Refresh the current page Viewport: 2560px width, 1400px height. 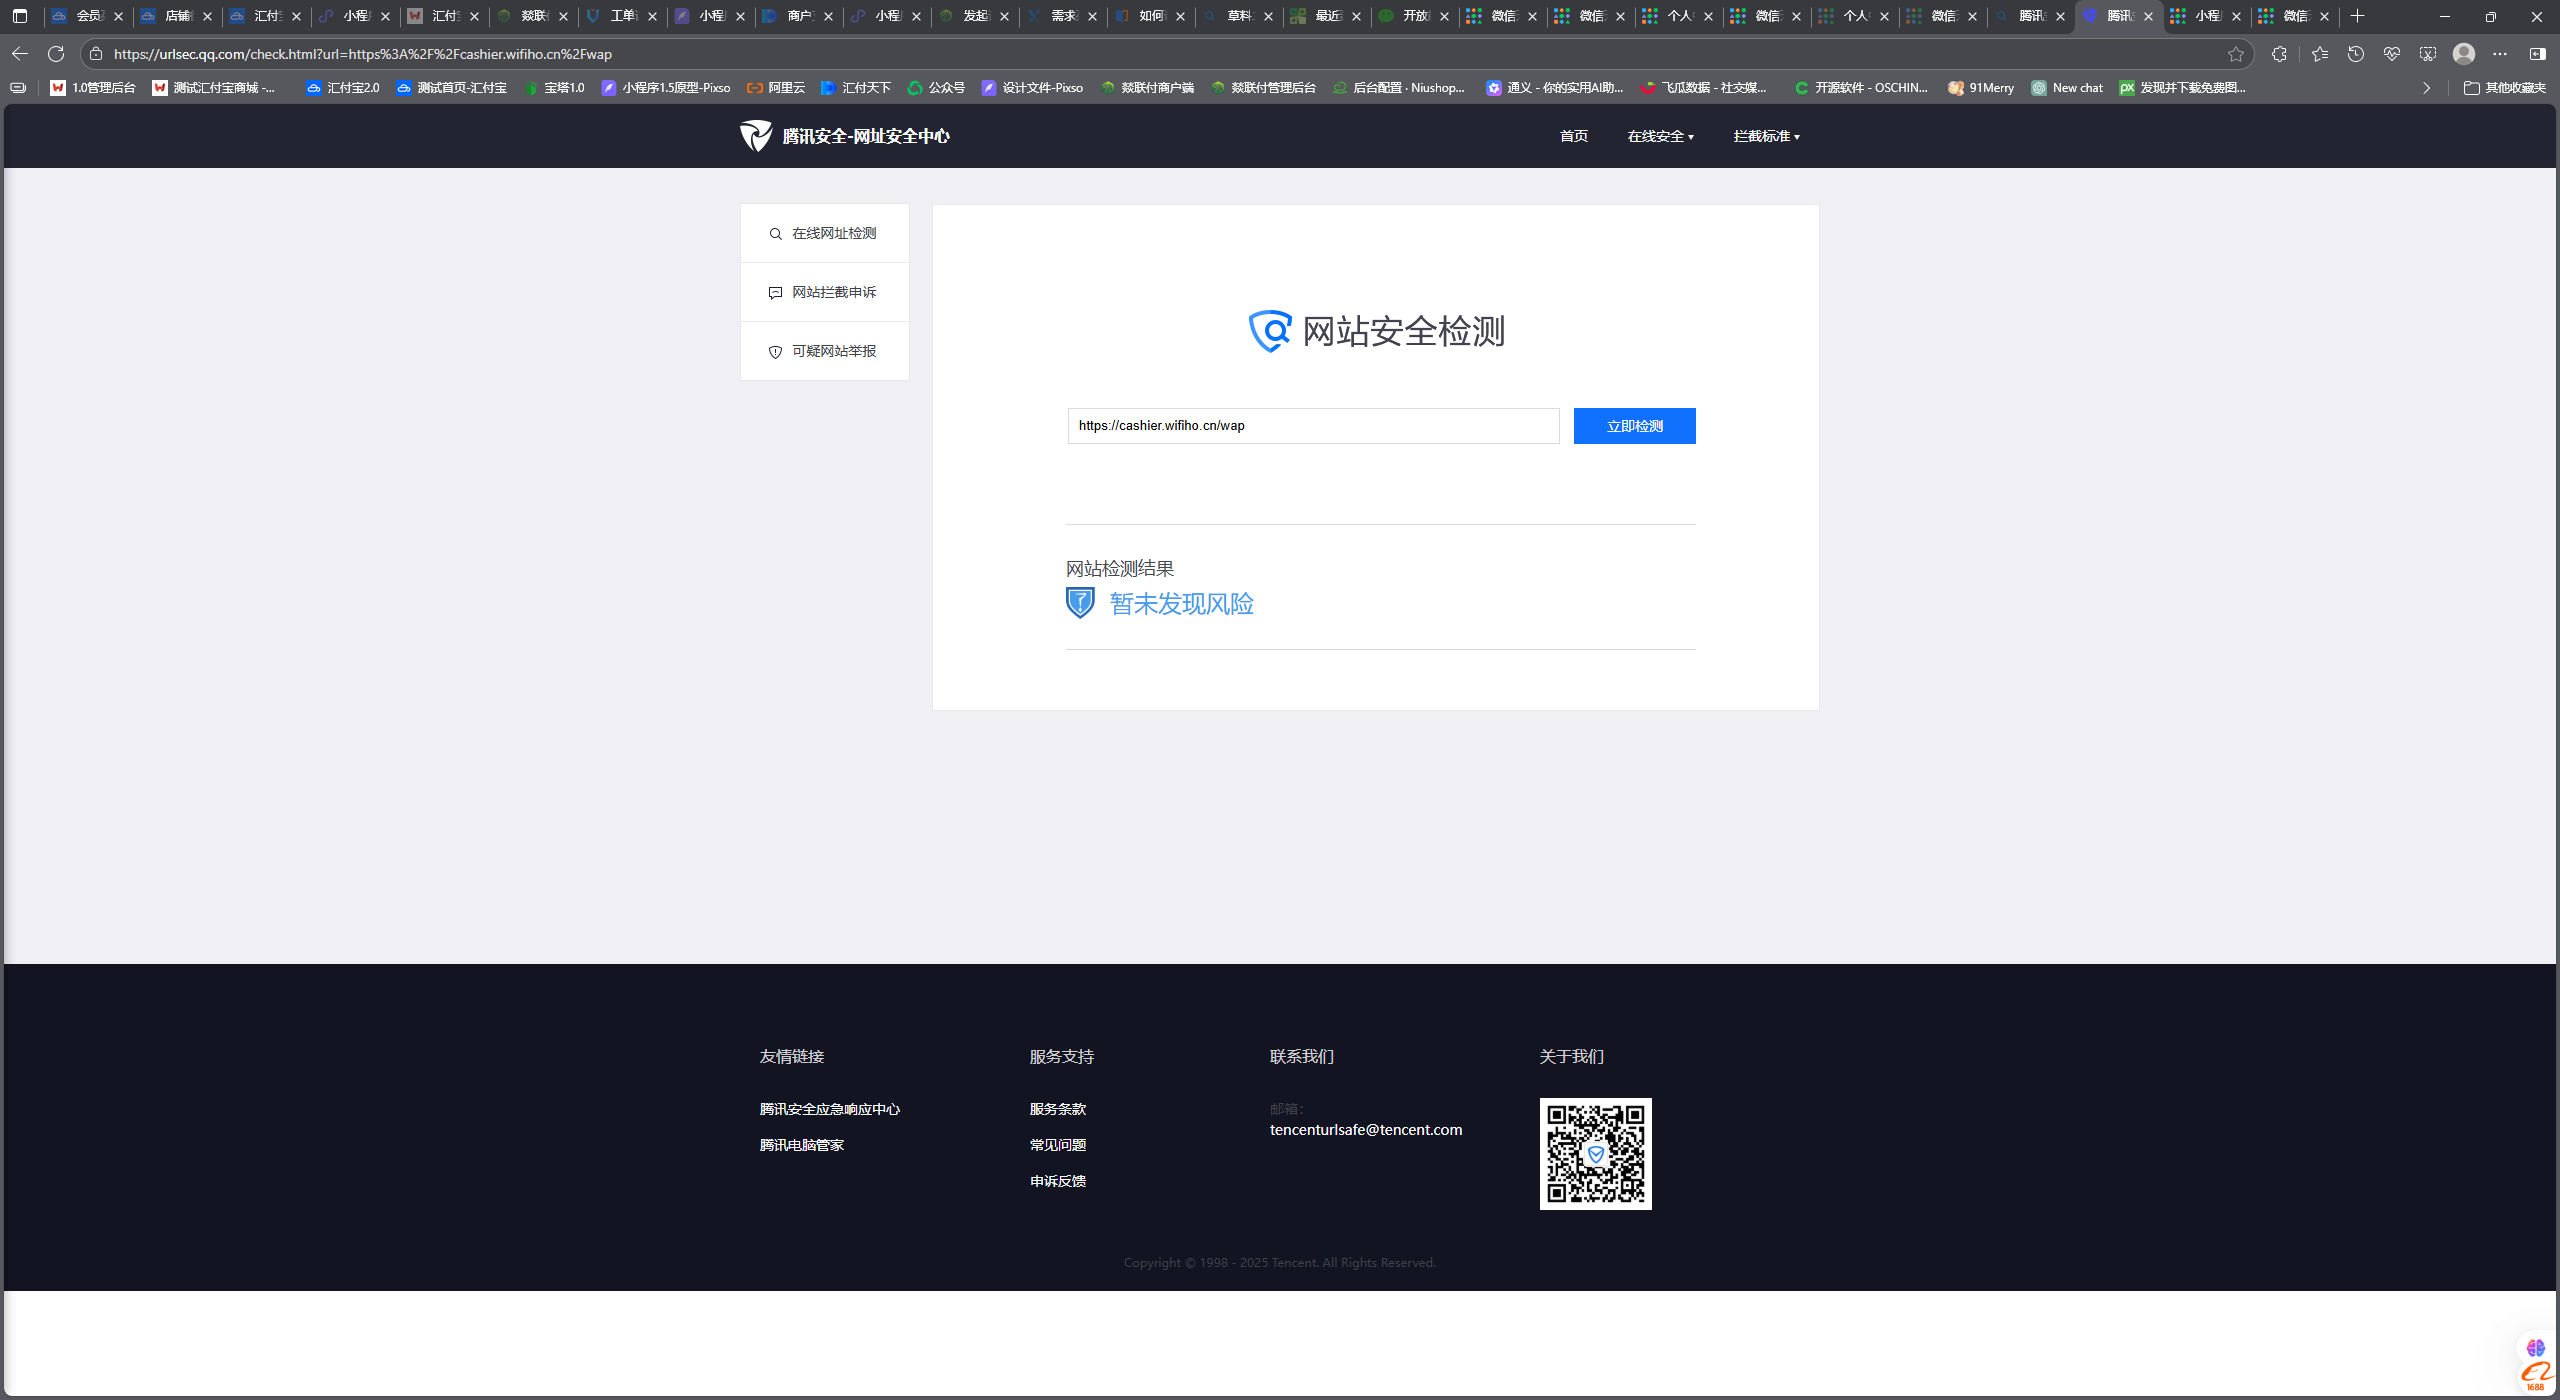[x=56, y=54]
